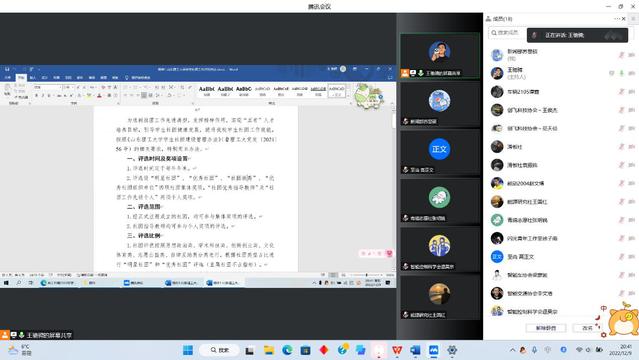Screen dimensions: 639x360
Task: Toggle microphone for the first member in list
Action: (621, 55)
